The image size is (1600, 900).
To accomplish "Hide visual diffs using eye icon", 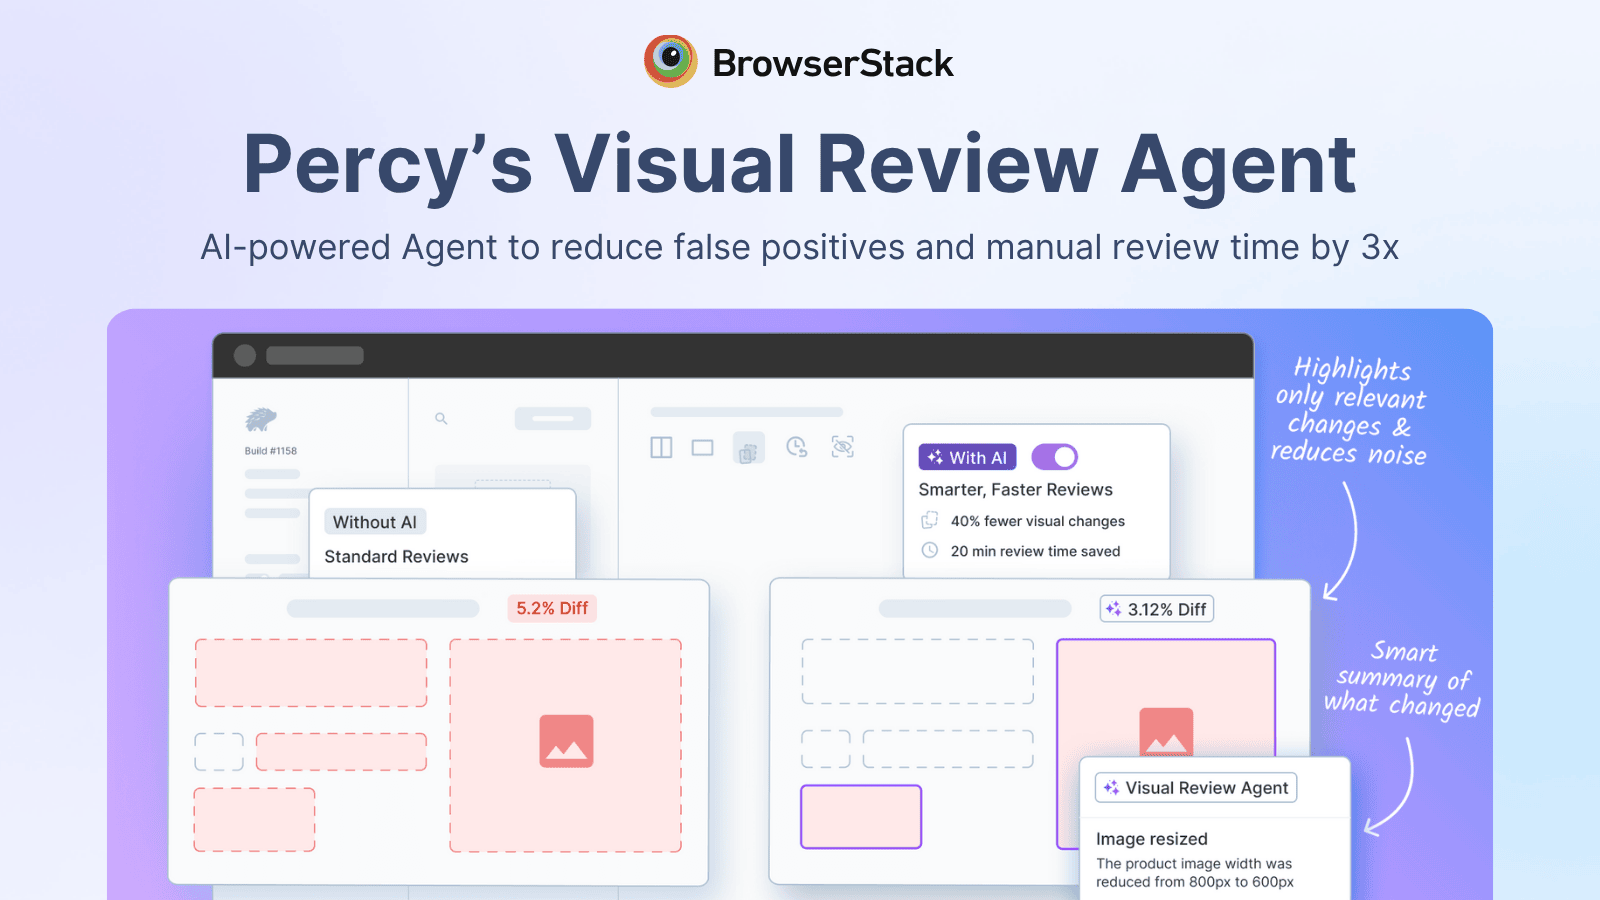I will click(x=843, y=447).
